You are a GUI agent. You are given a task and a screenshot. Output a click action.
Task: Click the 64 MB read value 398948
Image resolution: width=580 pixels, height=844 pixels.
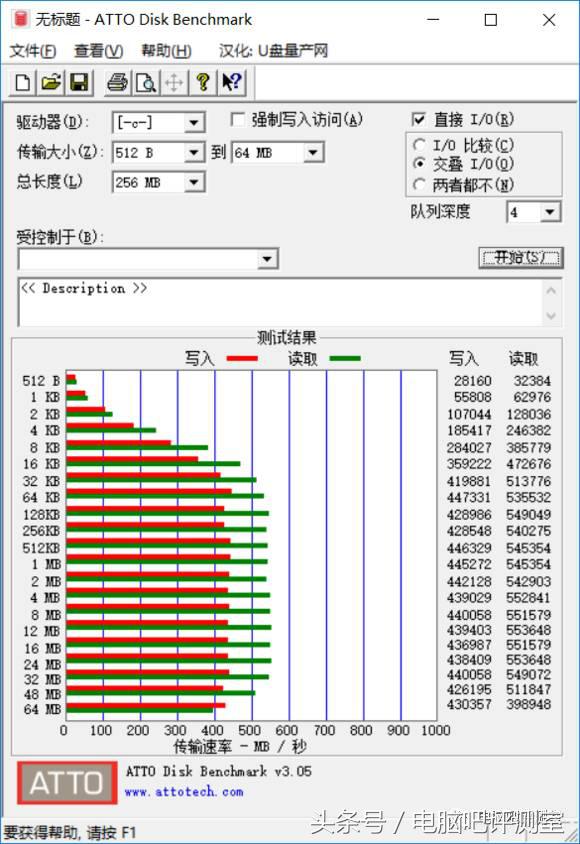point(528,705)
